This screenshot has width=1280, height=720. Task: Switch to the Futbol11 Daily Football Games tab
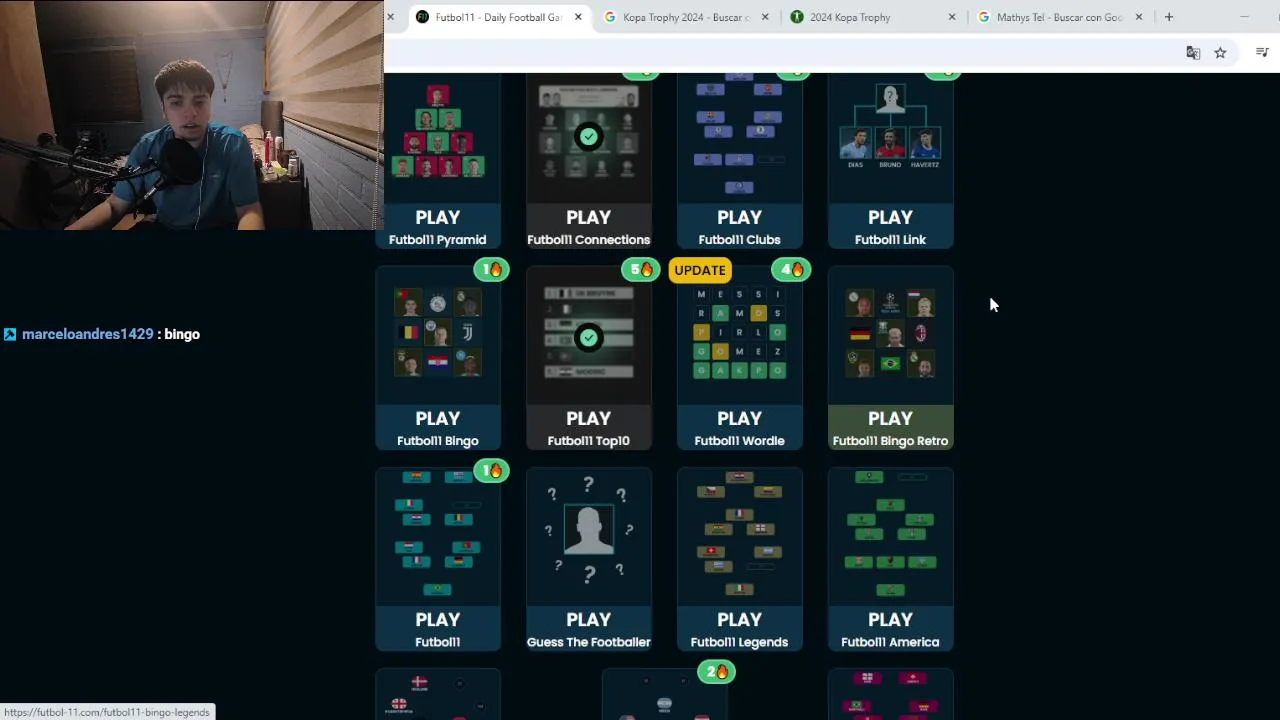coord(488,17)
